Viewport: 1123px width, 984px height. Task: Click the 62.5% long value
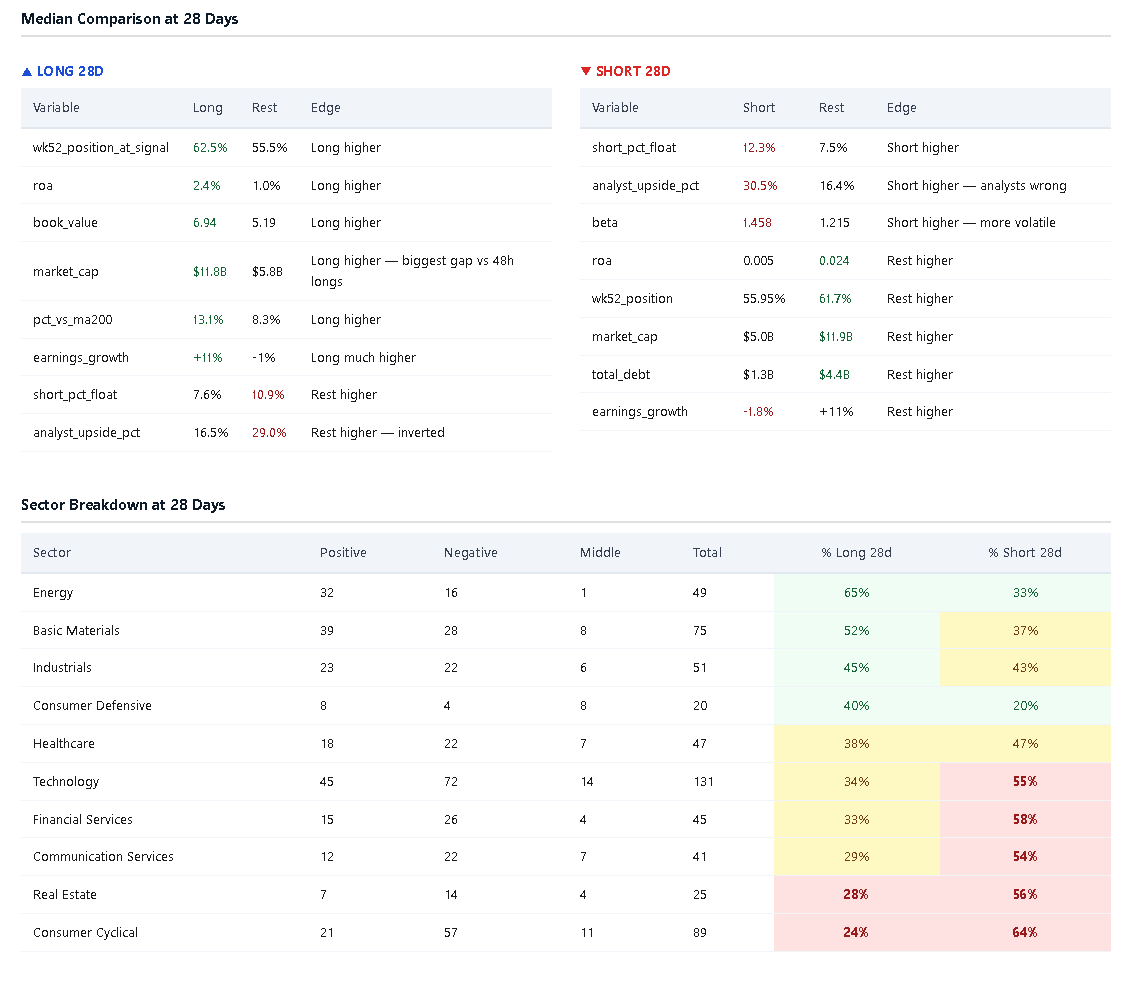point(210,148)
